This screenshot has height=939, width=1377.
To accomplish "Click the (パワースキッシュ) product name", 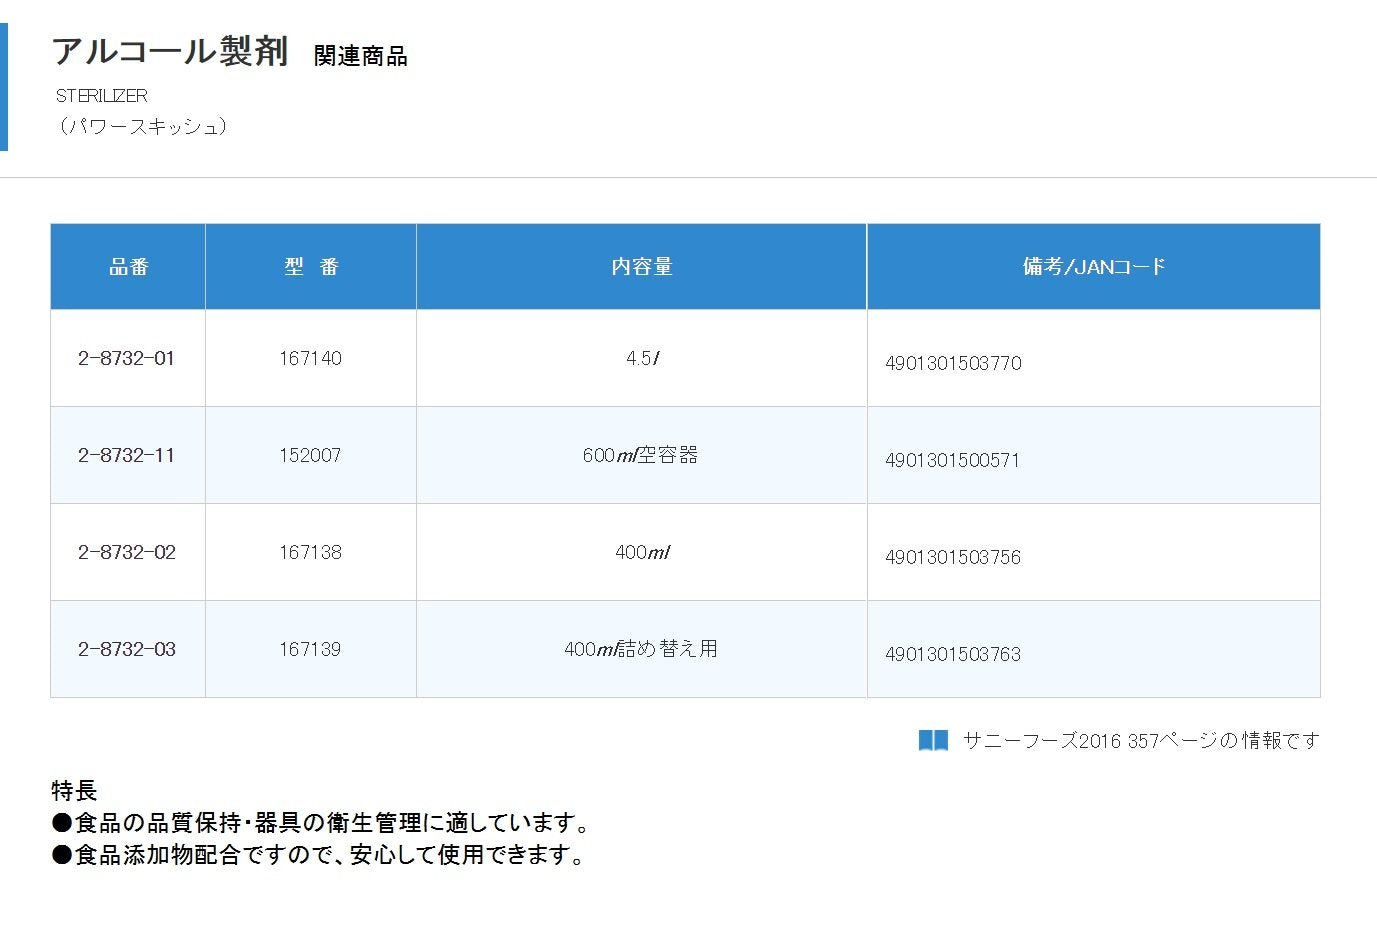I will 142,126.
